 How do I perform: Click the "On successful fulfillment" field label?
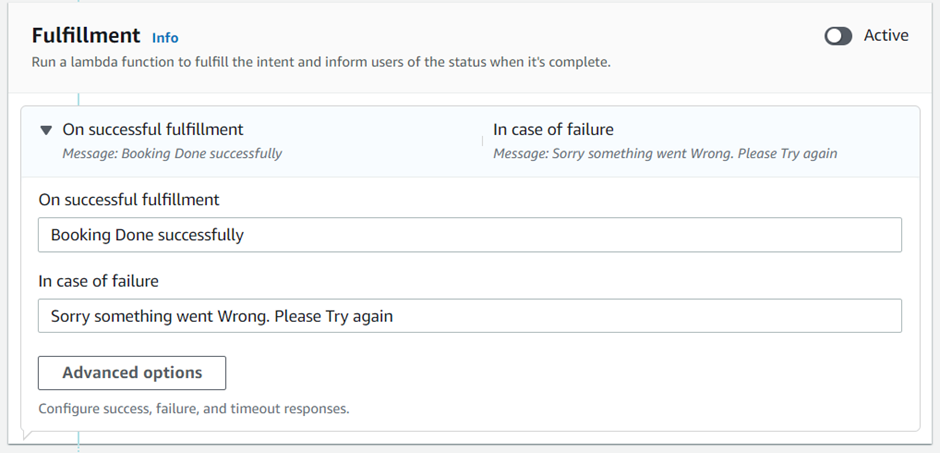click(129, 199)
